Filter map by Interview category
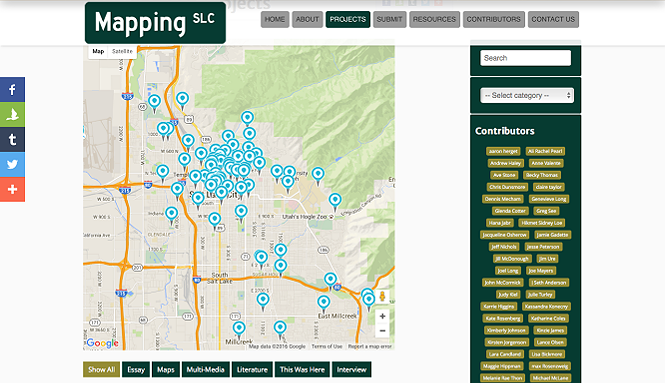The image size is (665, 383). [x=352, y=369]
